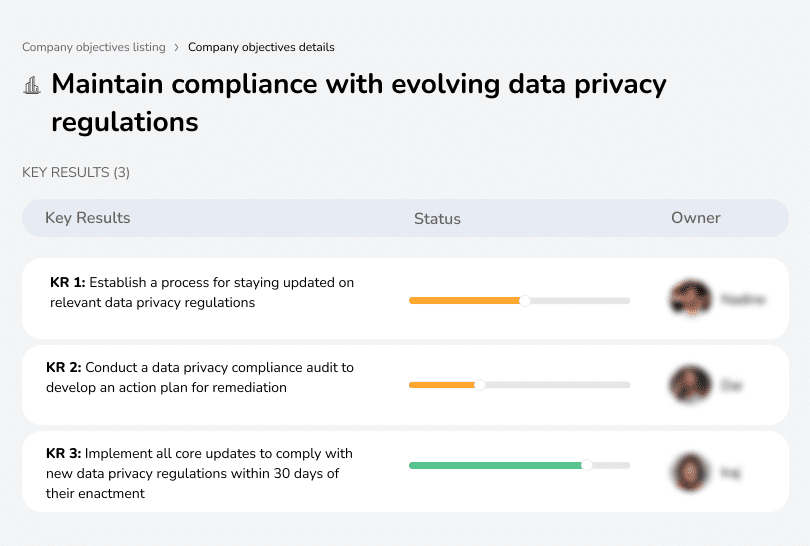Open KR 1 staying updated process row
The image size is (810, 546).
click(202, 292)
